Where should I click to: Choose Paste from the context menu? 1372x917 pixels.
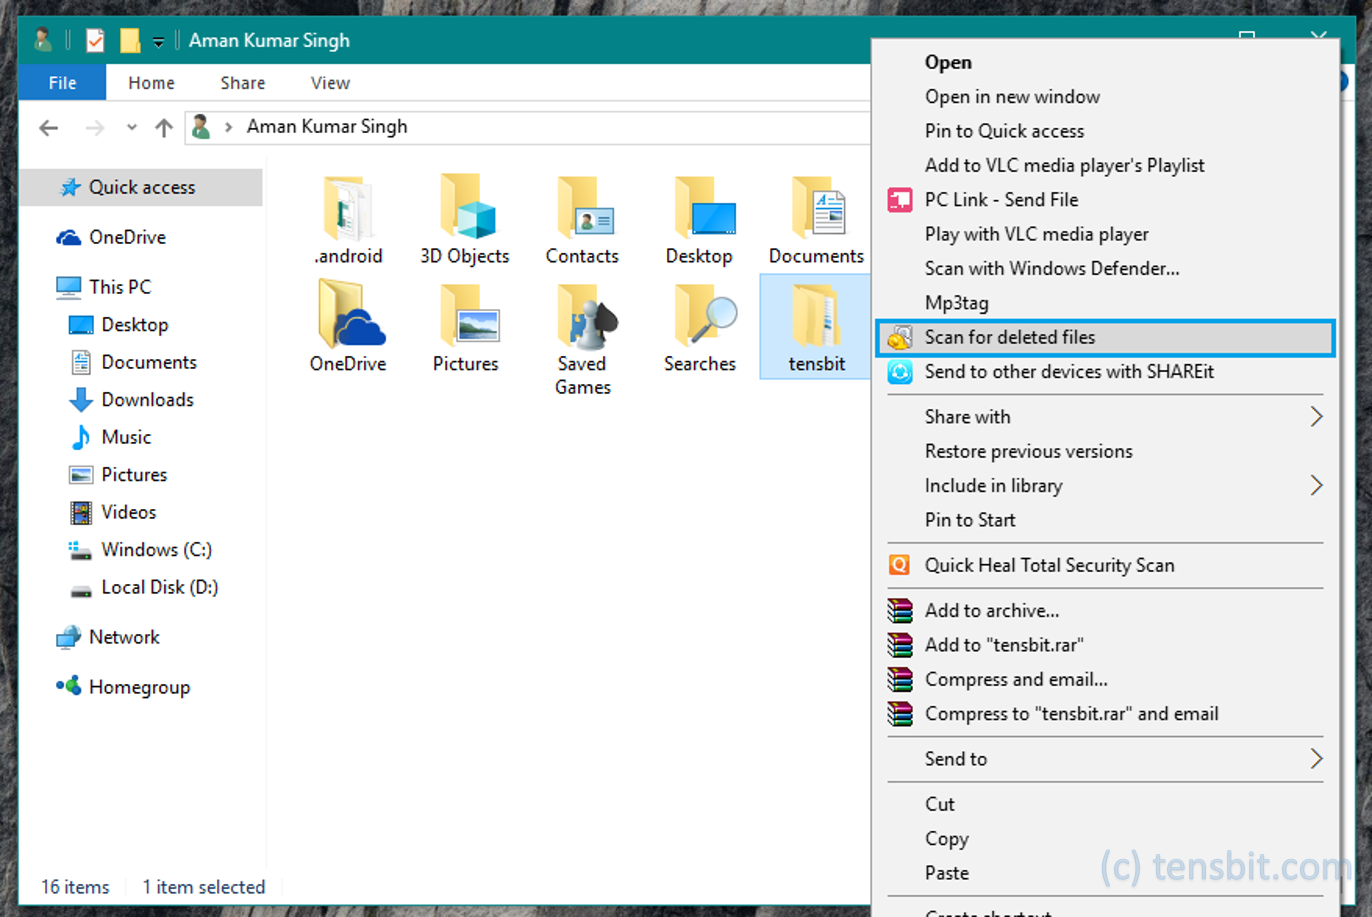click(x=946, y=873)
